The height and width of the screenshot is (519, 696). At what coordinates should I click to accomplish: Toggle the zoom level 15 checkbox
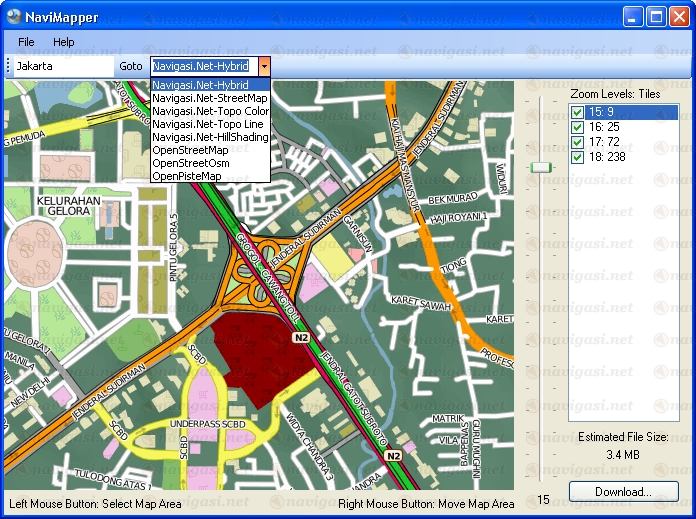(x=577, y=112)
